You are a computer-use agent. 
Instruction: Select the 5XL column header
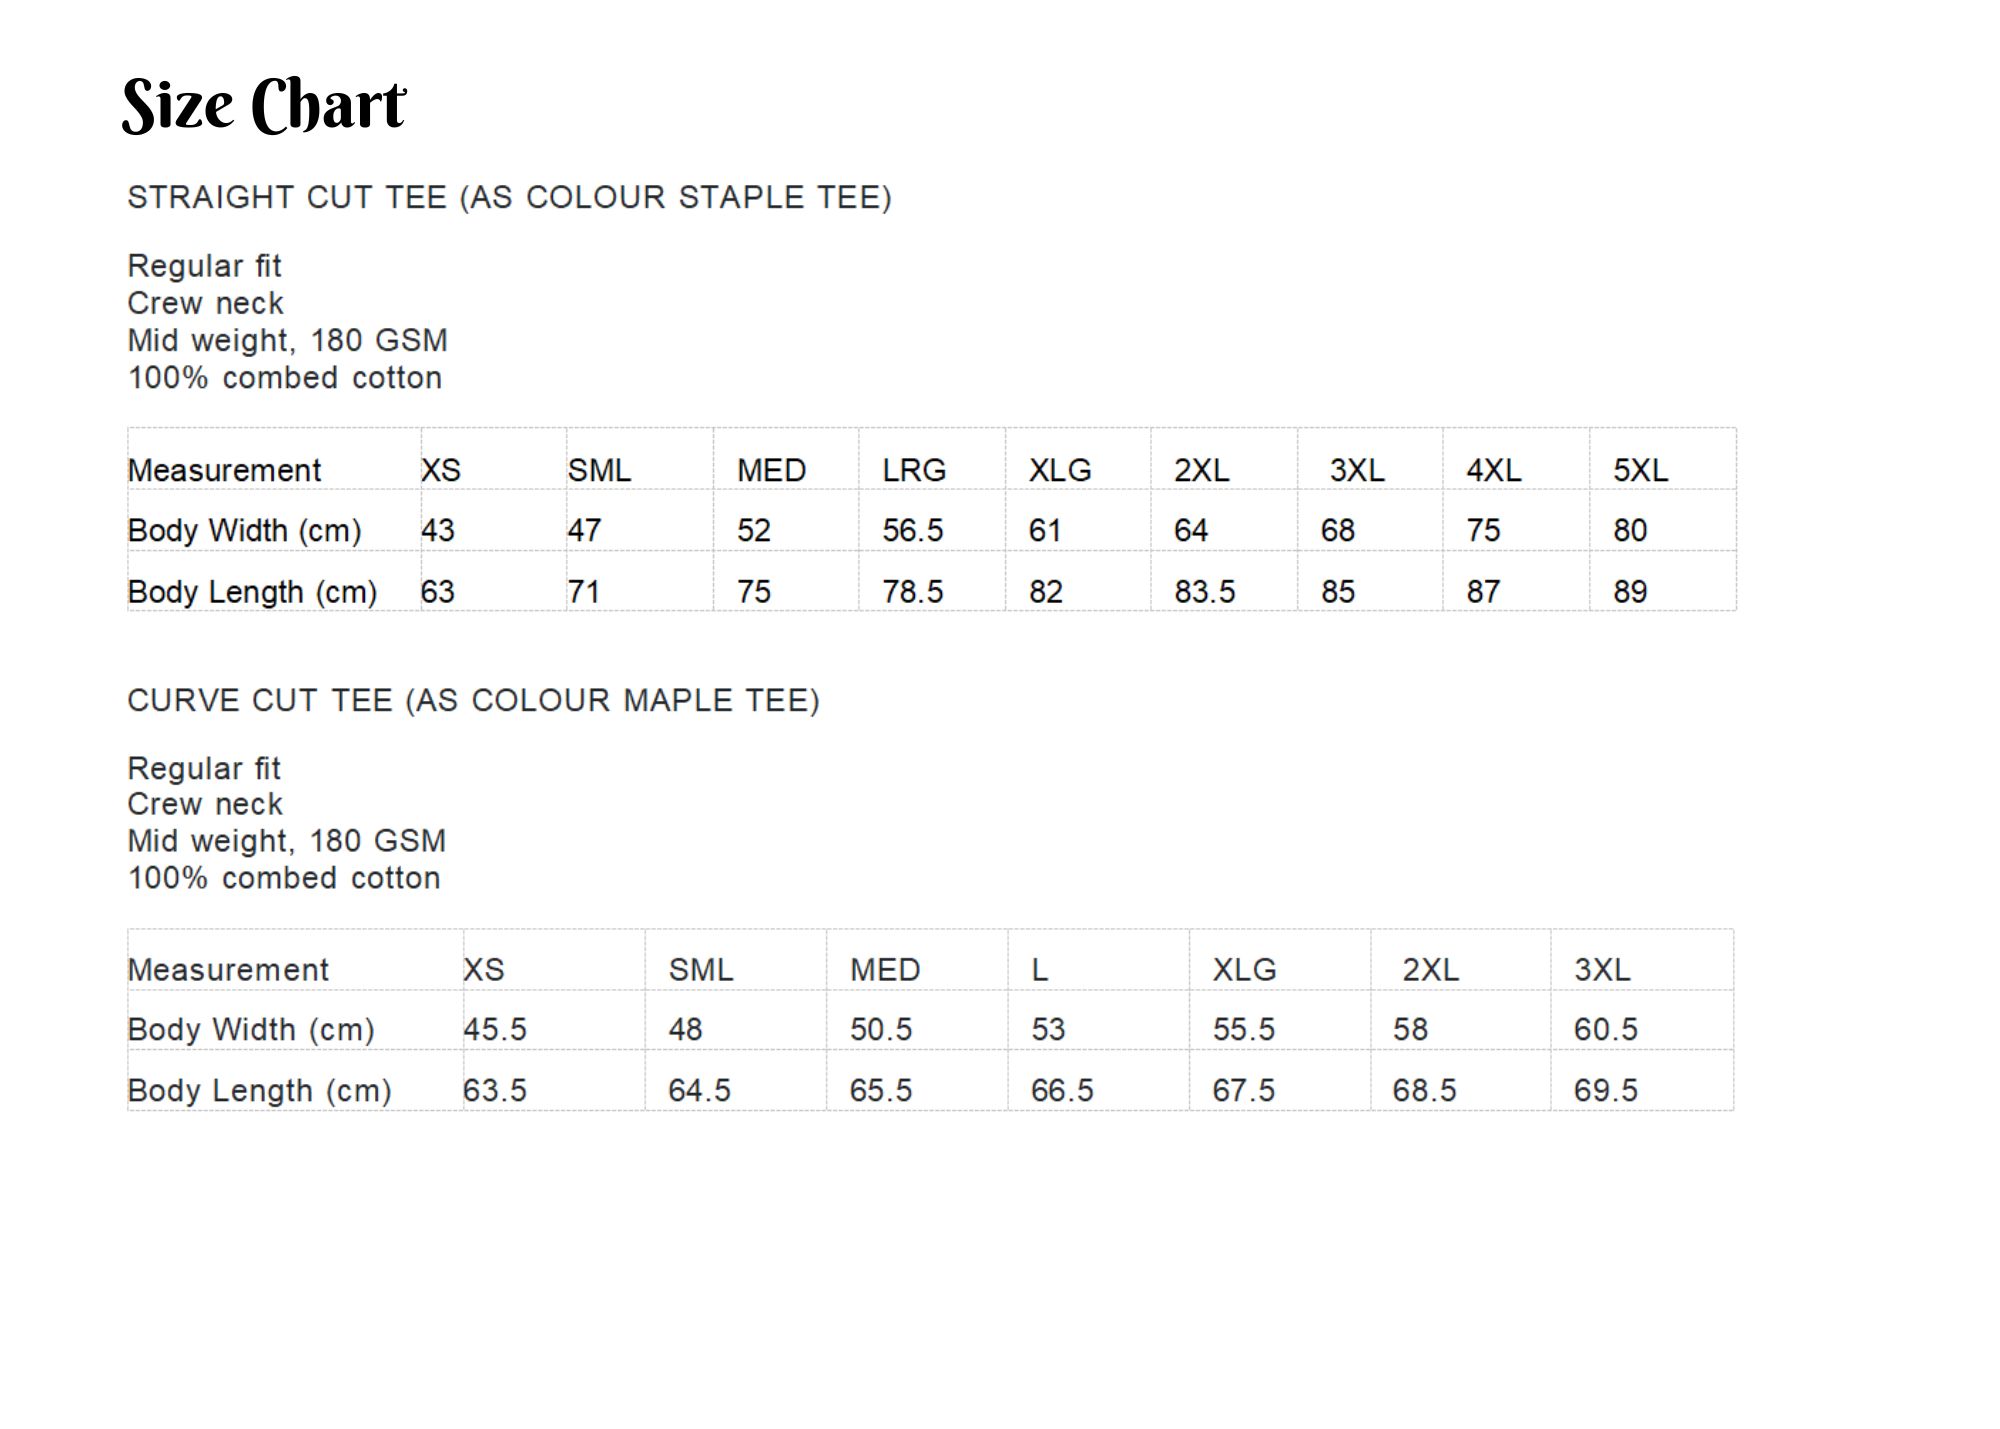[1640, 470]
